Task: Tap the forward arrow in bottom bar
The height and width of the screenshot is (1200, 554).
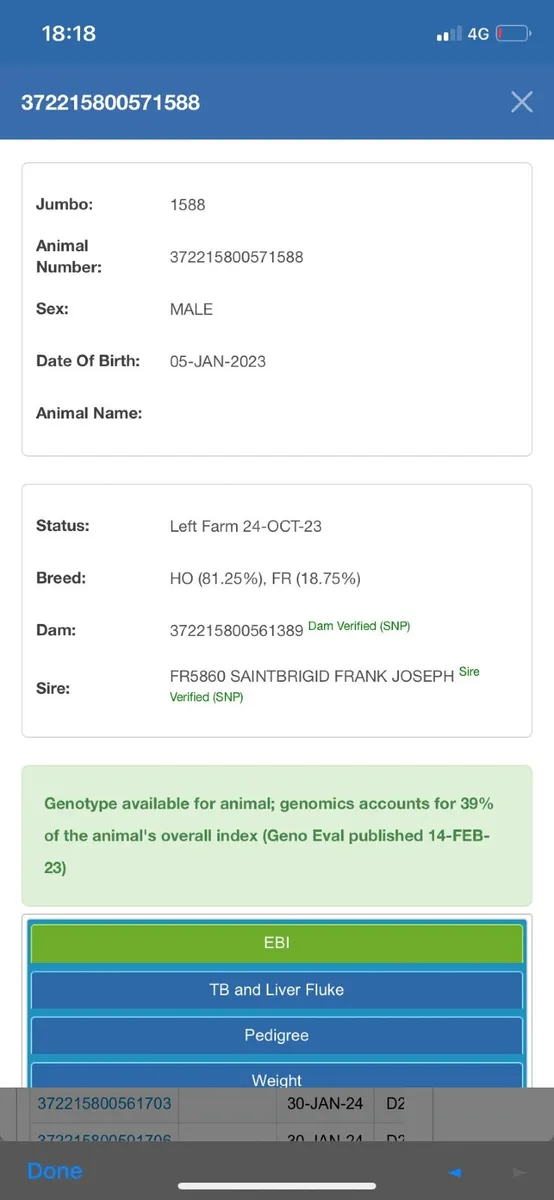Action: [518, 1172]
